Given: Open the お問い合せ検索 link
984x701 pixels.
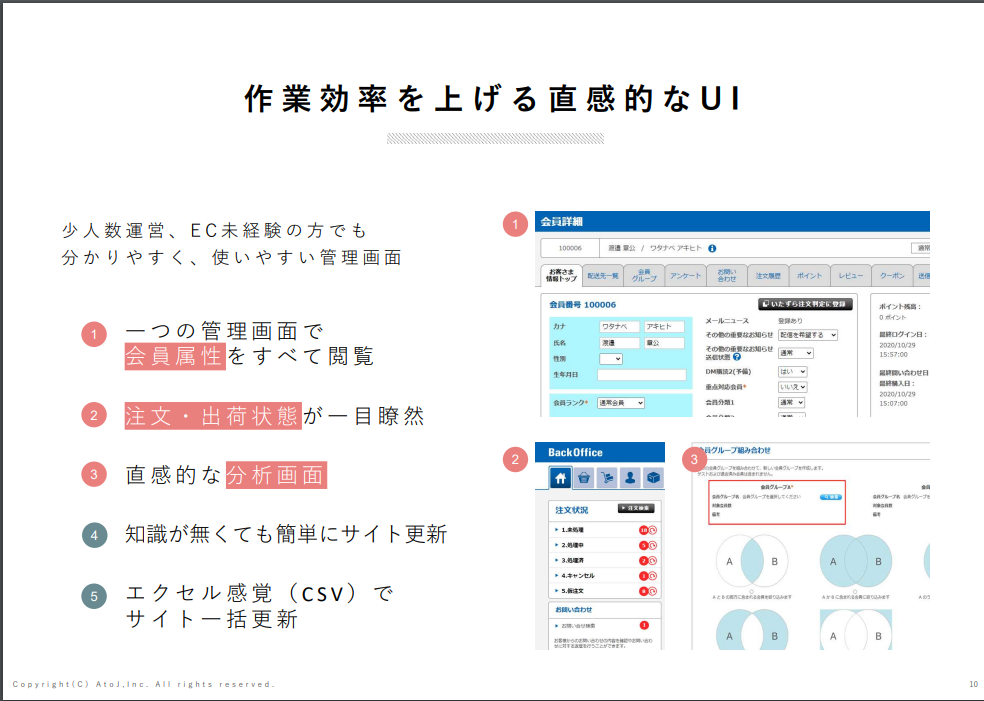Looking at the screenshot, I should pyautogui.click(x=579, y=626).
